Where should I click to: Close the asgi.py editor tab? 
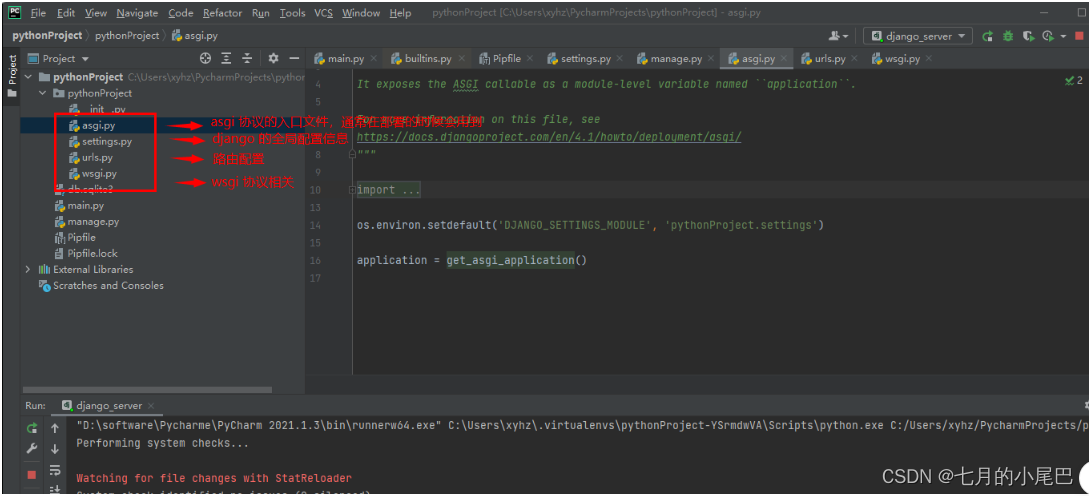pos(783,59)
